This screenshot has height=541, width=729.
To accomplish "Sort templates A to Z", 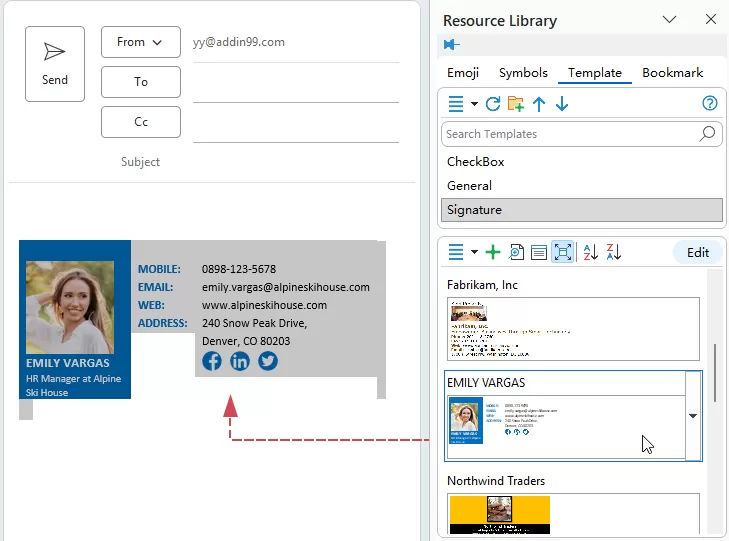I will [590, 253].
